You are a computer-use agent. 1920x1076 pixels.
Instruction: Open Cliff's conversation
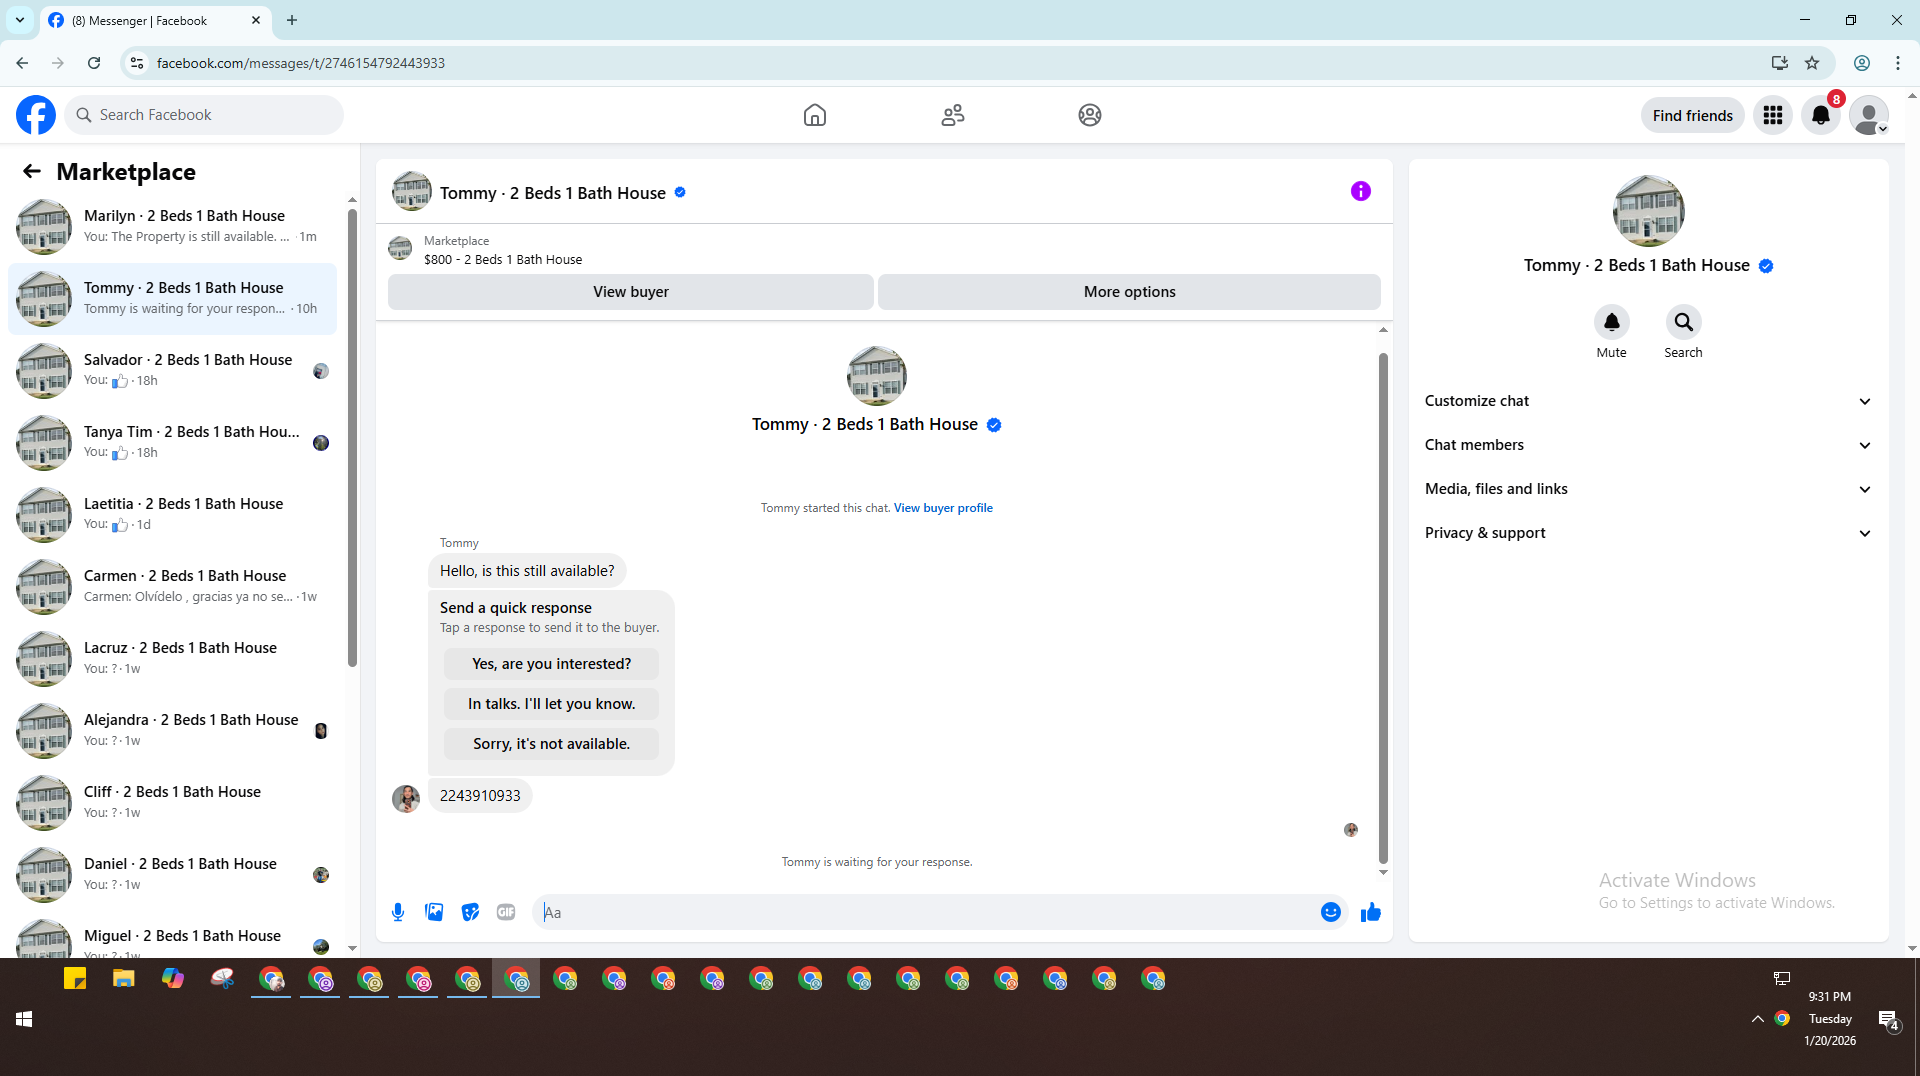(x=172, y=803)
